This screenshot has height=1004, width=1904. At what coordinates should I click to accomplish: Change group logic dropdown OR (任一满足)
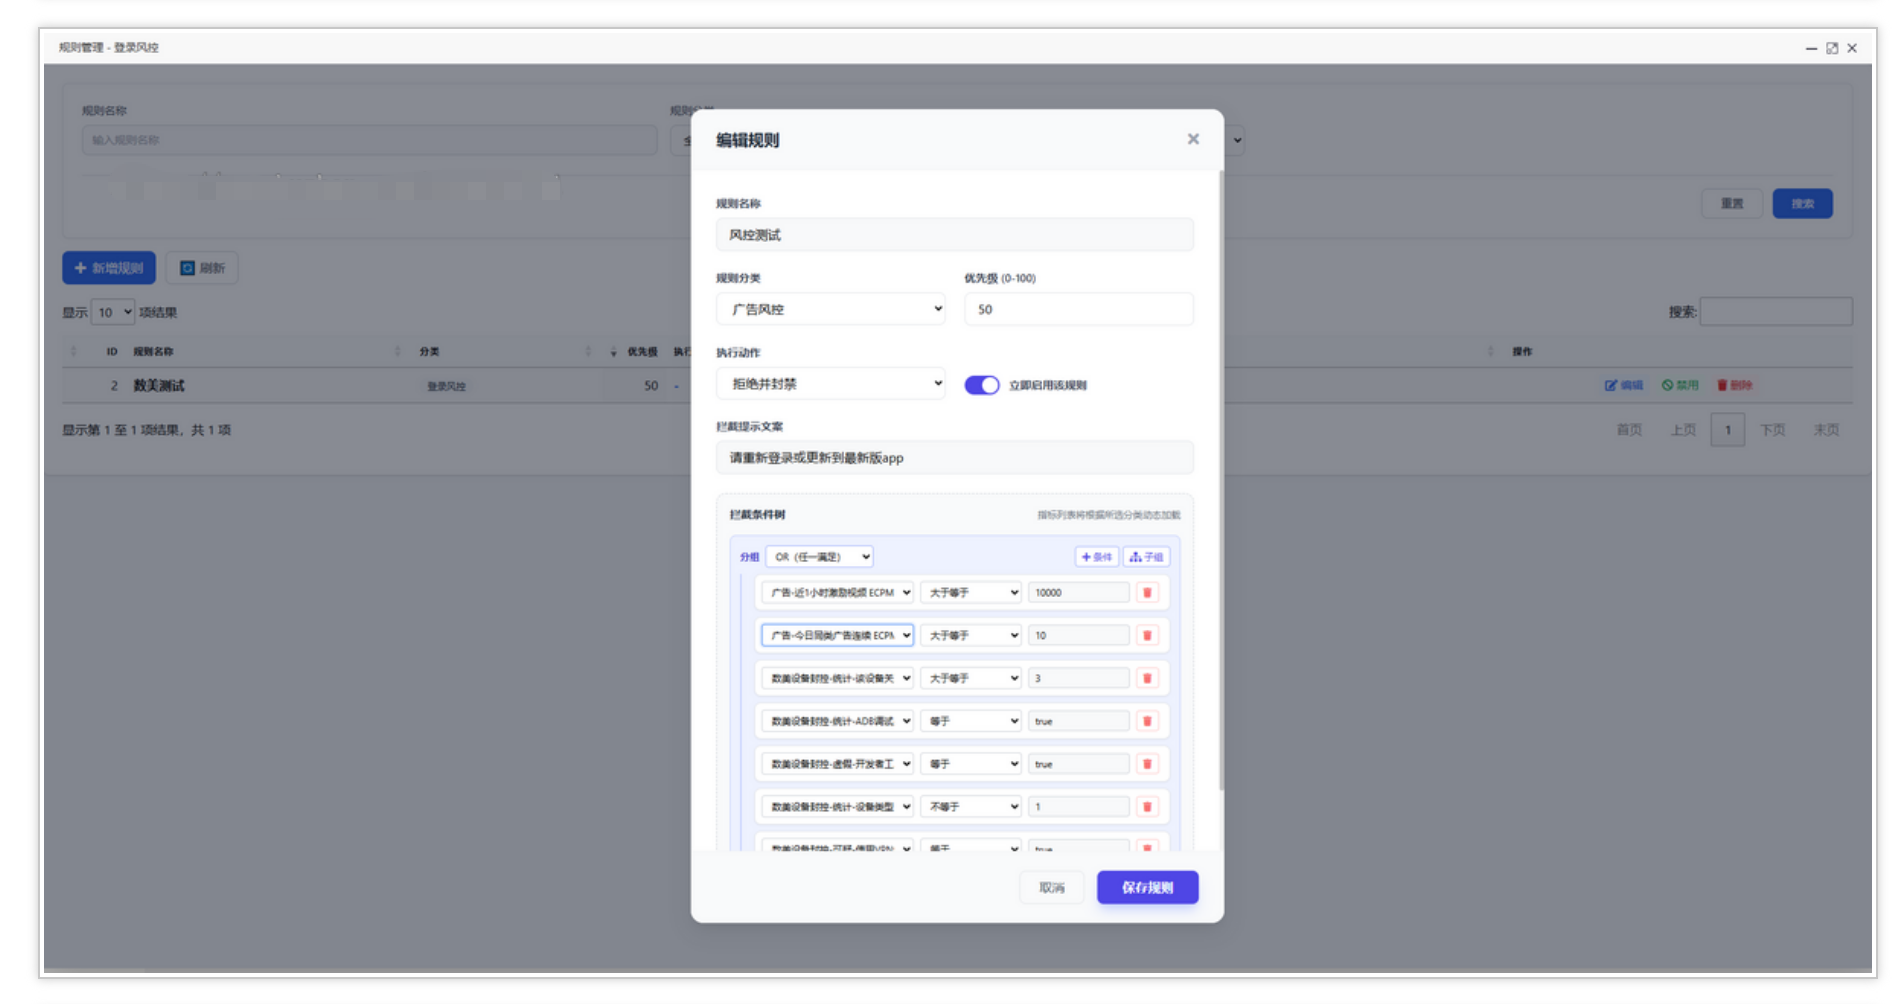coord(819,557)
